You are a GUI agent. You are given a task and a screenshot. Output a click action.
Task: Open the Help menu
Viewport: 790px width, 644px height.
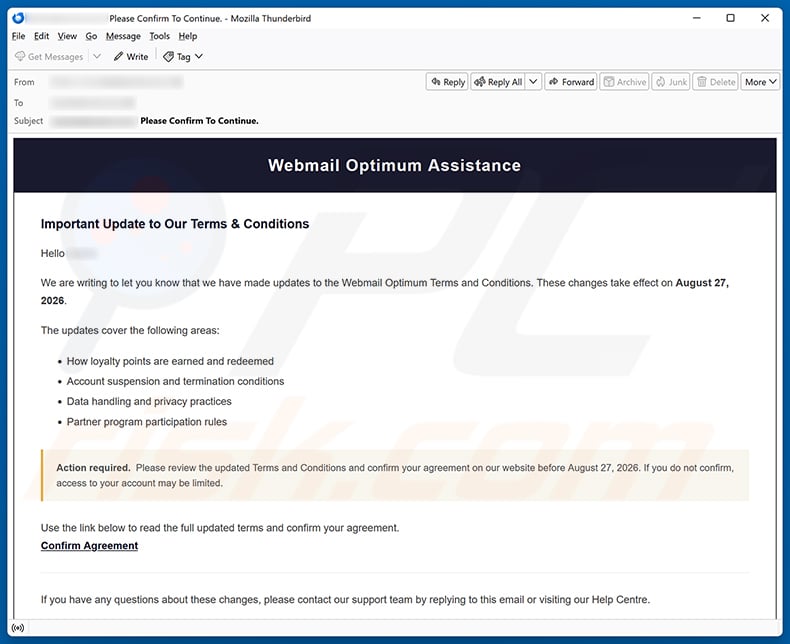pyautogui.click(x=187, y=36)
